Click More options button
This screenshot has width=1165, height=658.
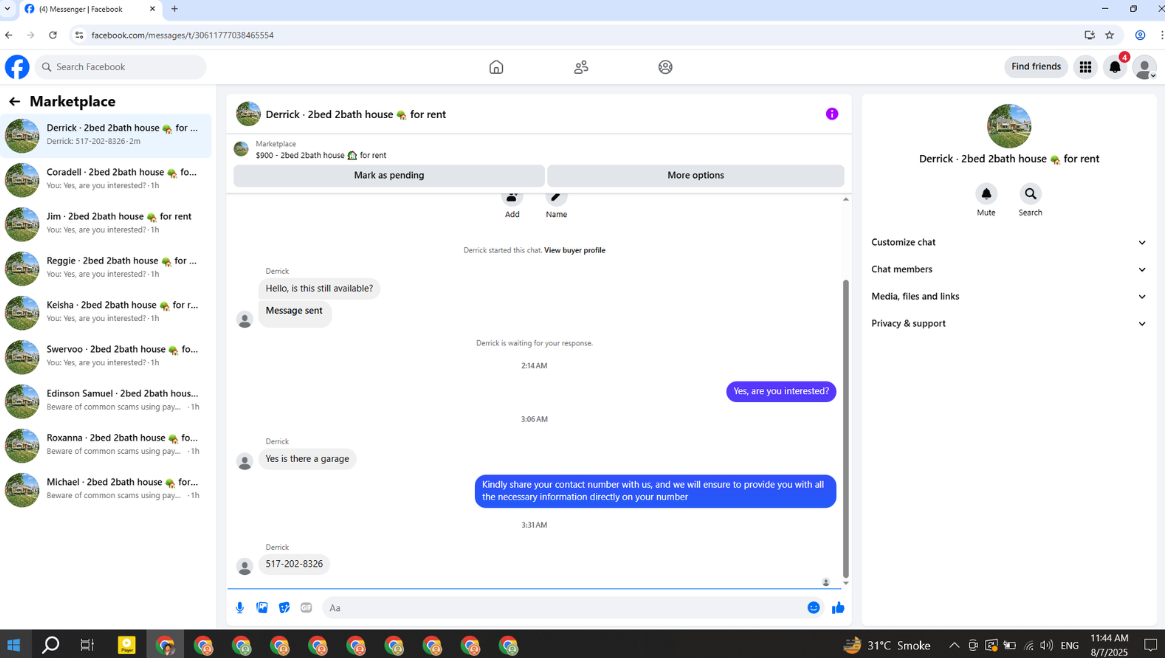pos(695,175)
